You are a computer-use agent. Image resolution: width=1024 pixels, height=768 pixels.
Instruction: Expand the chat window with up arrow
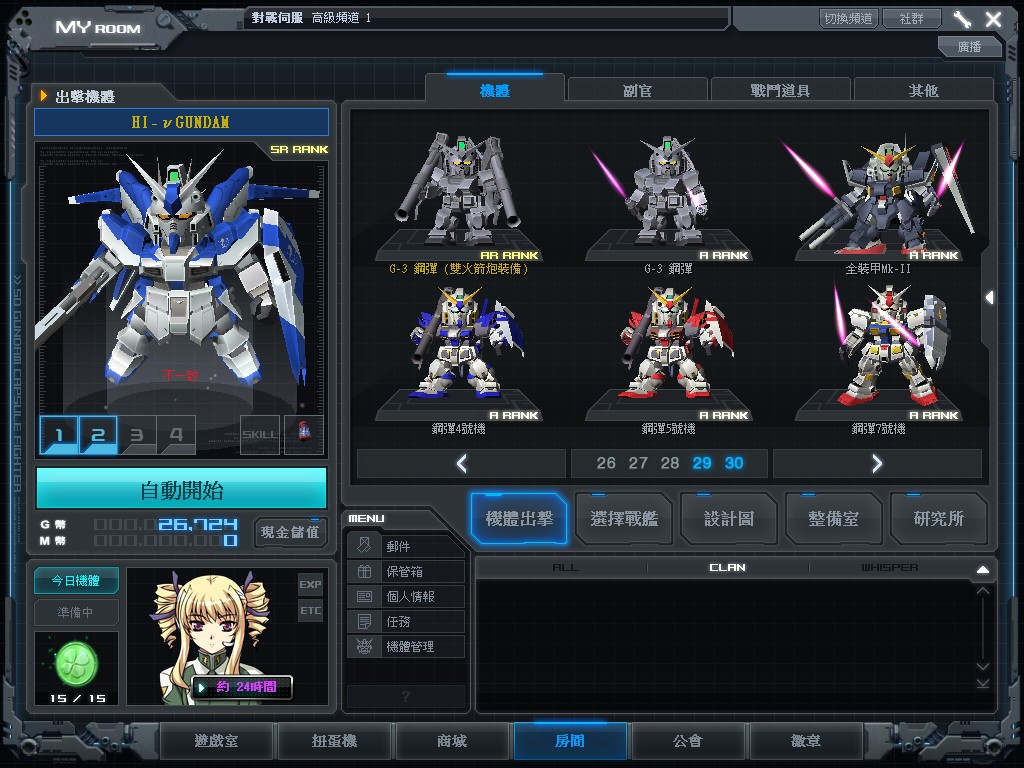point(982,569)
